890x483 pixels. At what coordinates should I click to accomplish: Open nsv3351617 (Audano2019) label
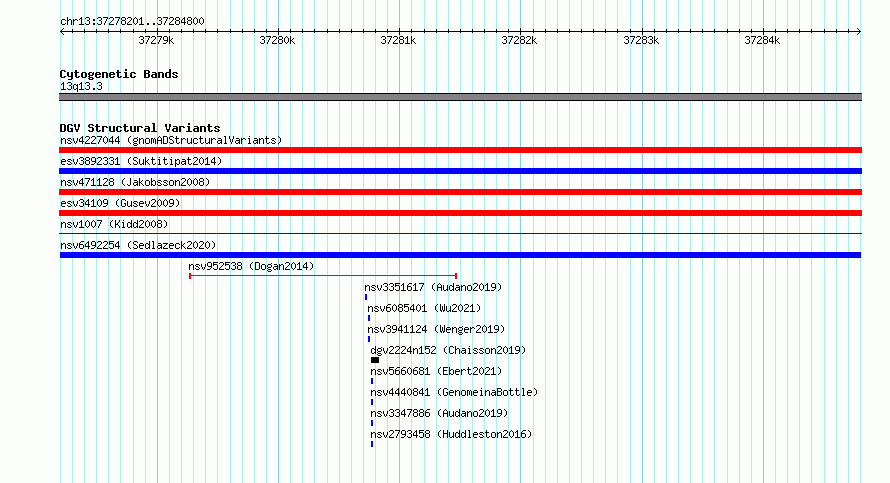(x=433, y=287)
